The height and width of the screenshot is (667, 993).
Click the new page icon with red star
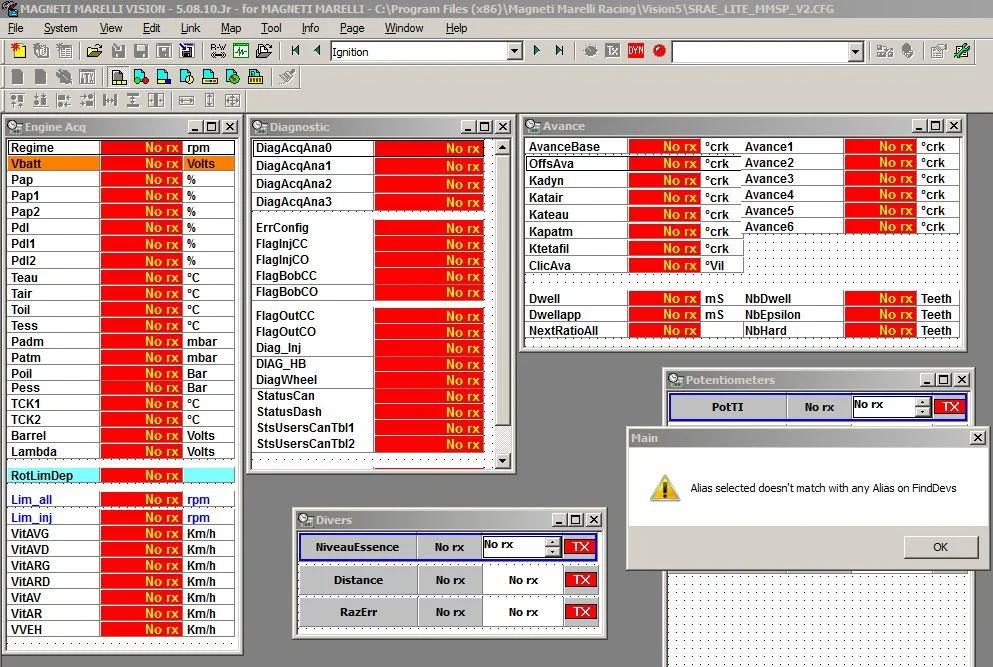18,51
